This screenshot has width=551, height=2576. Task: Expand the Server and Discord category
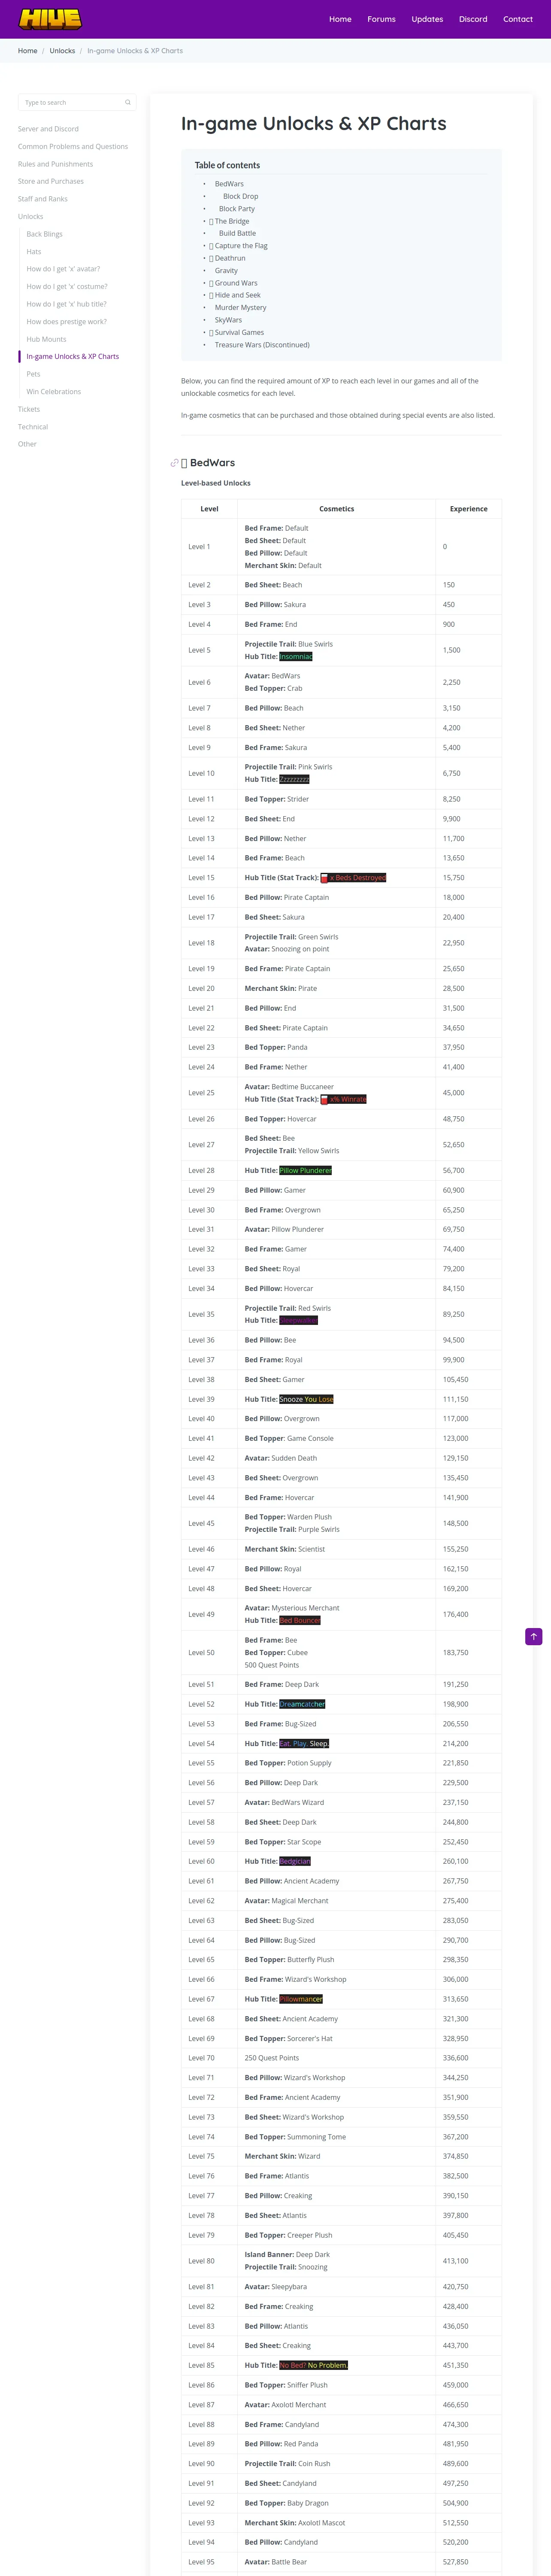[x=48, y=129]
